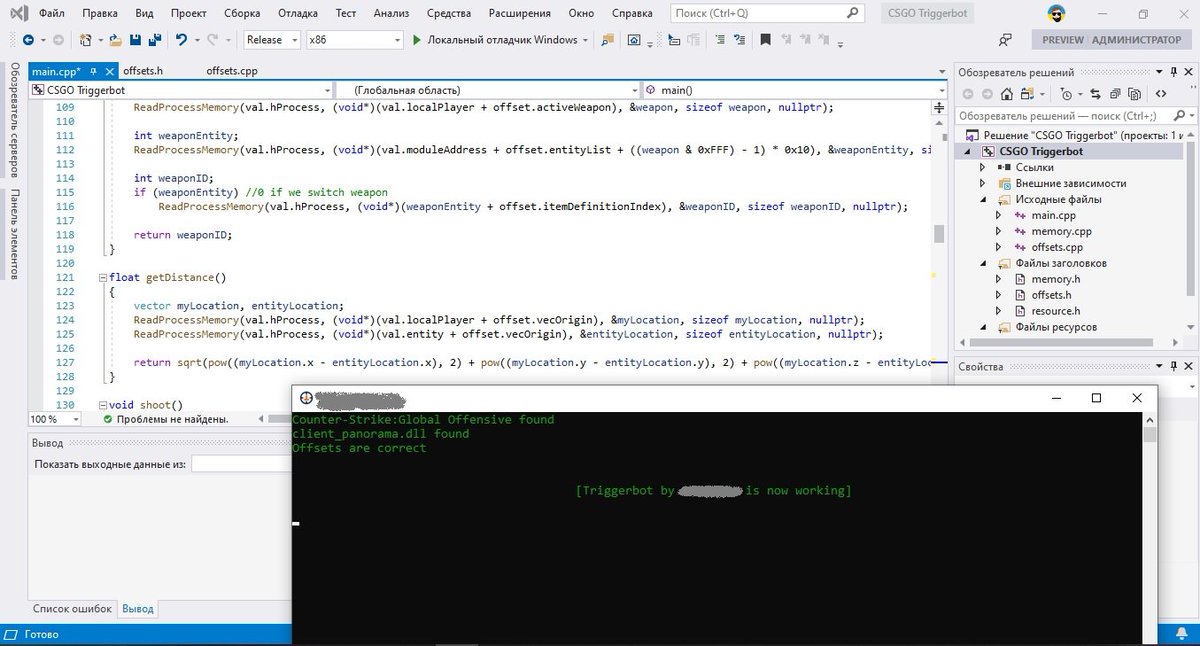Click the Navigate Backward arrow in toolbar
This screenshot has height=646, width=1200.
[x=27, y=40]
